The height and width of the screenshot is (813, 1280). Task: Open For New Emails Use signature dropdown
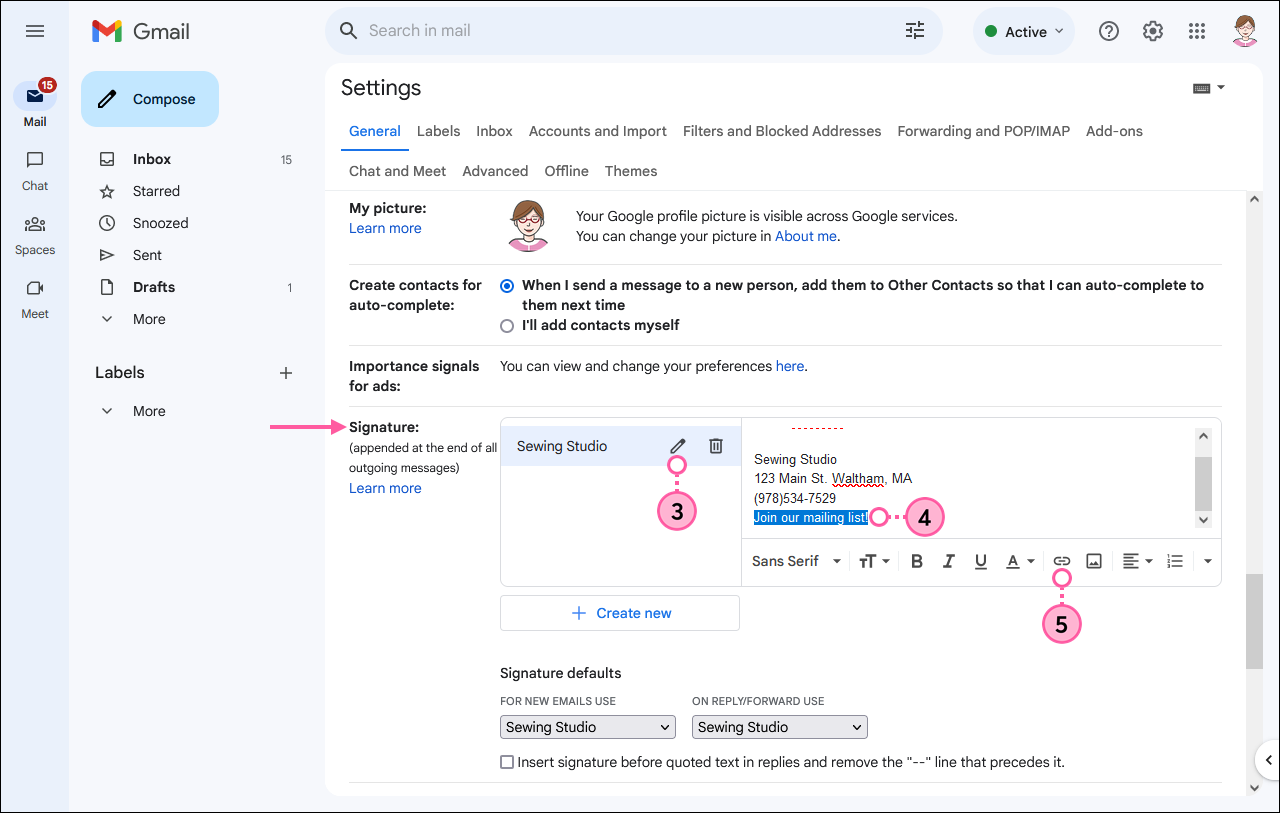point(588,727)
